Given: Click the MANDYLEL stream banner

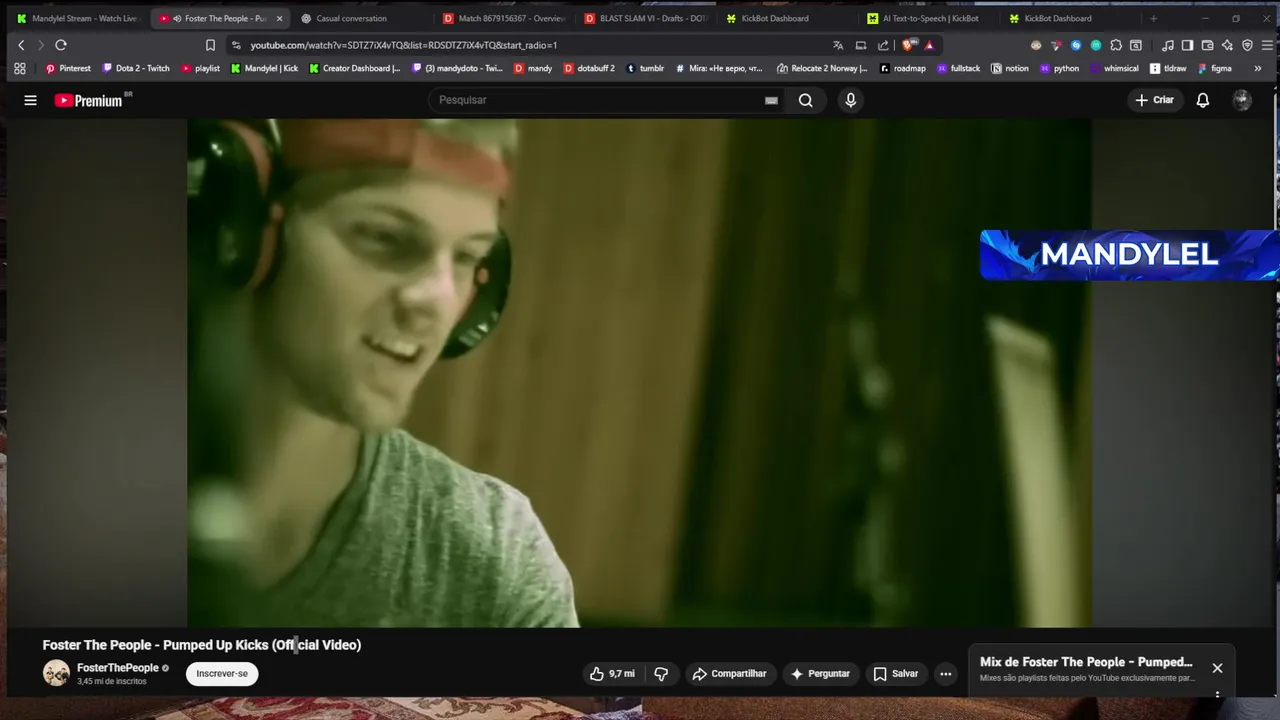Looking at the screenshot, I should click(x=1129, y=255).
